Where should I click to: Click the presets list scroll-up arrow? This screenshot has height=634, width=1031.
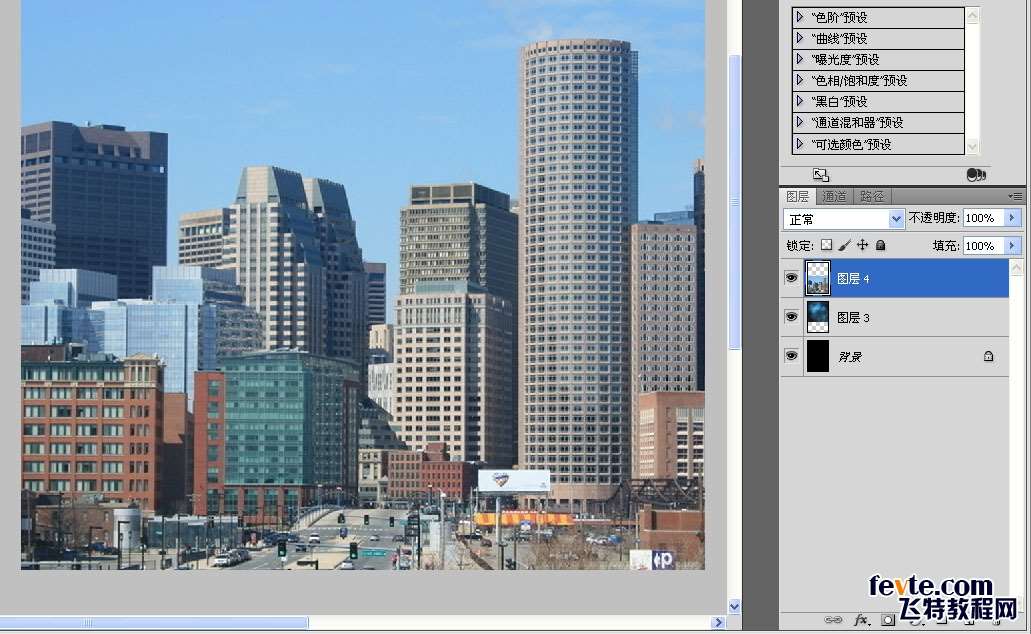click(x=972, y=16)
